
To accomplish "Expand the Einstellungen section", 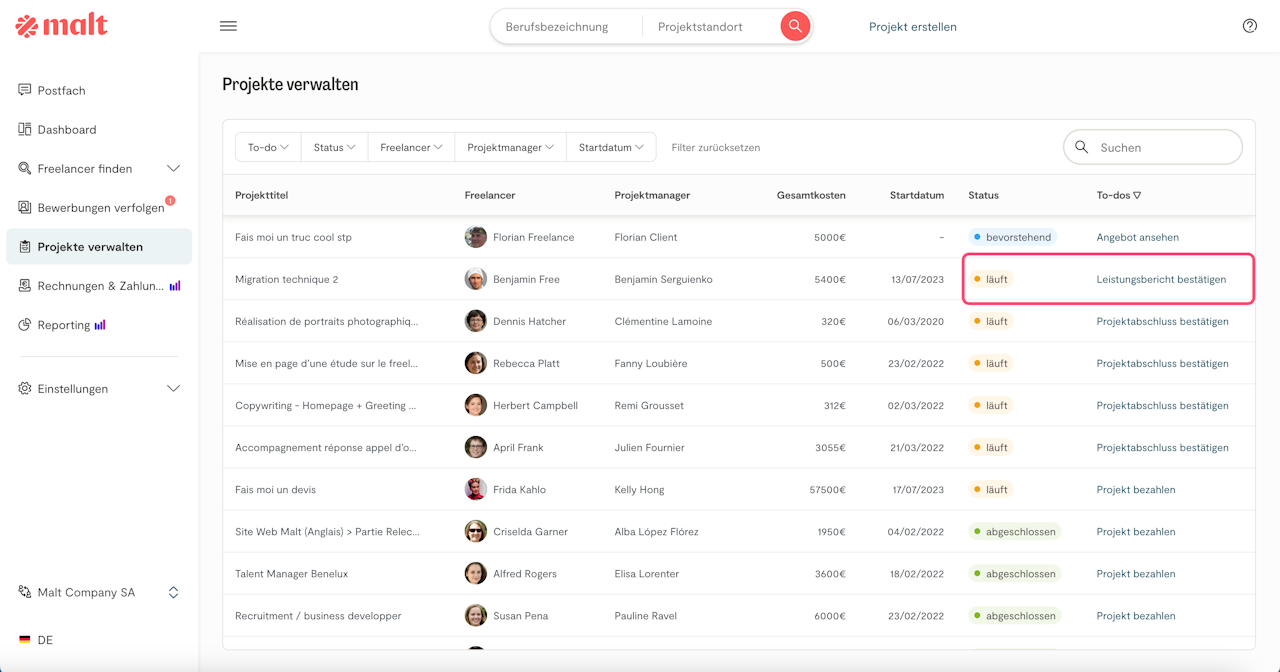I will (173, 388).
